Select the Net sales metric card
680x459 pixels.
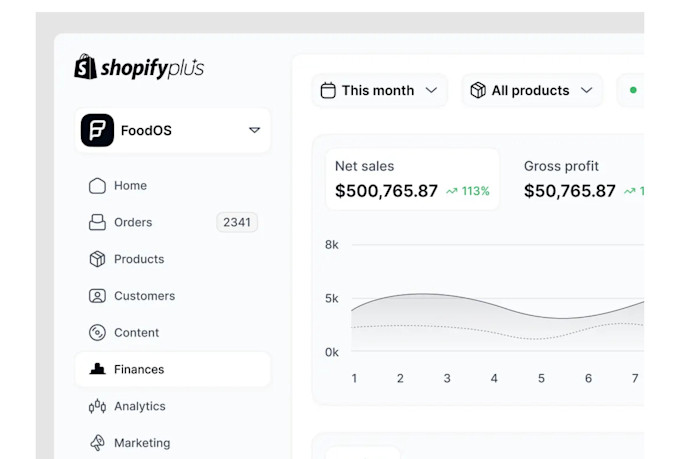[x=412, y=179]
